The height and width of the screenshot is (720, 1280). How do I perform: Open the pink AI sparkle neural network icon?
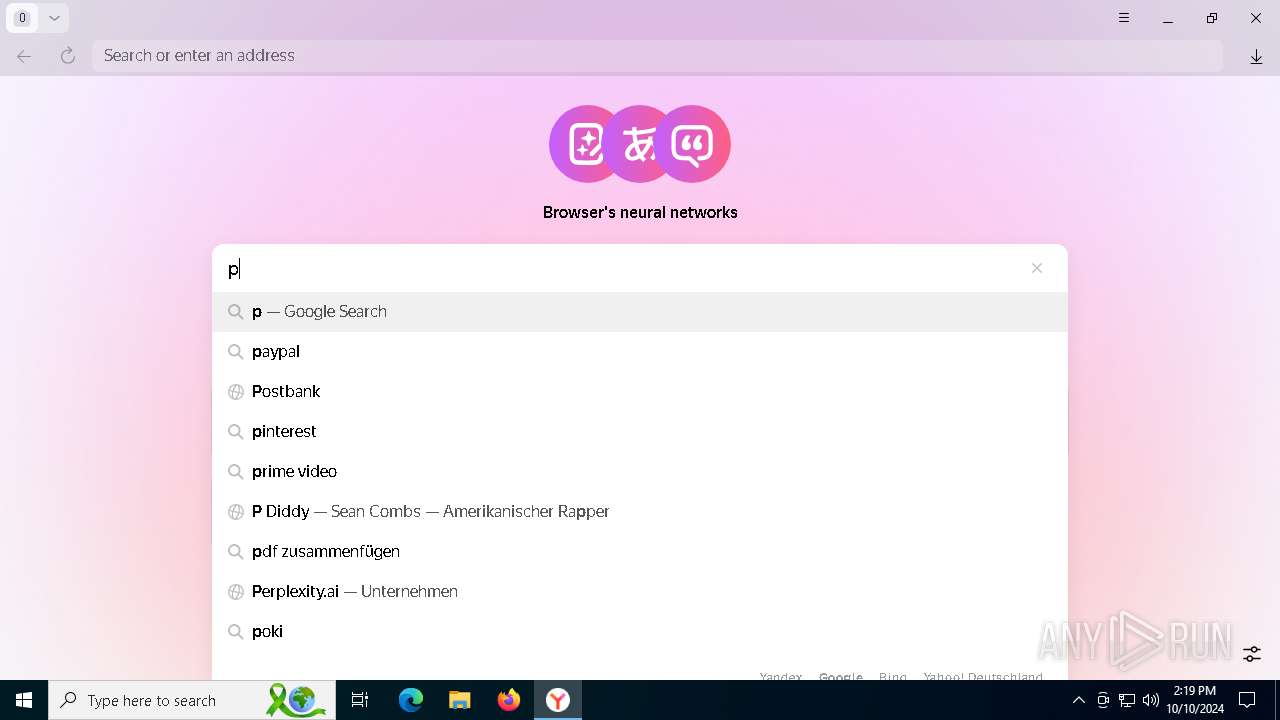pos(580,144)
